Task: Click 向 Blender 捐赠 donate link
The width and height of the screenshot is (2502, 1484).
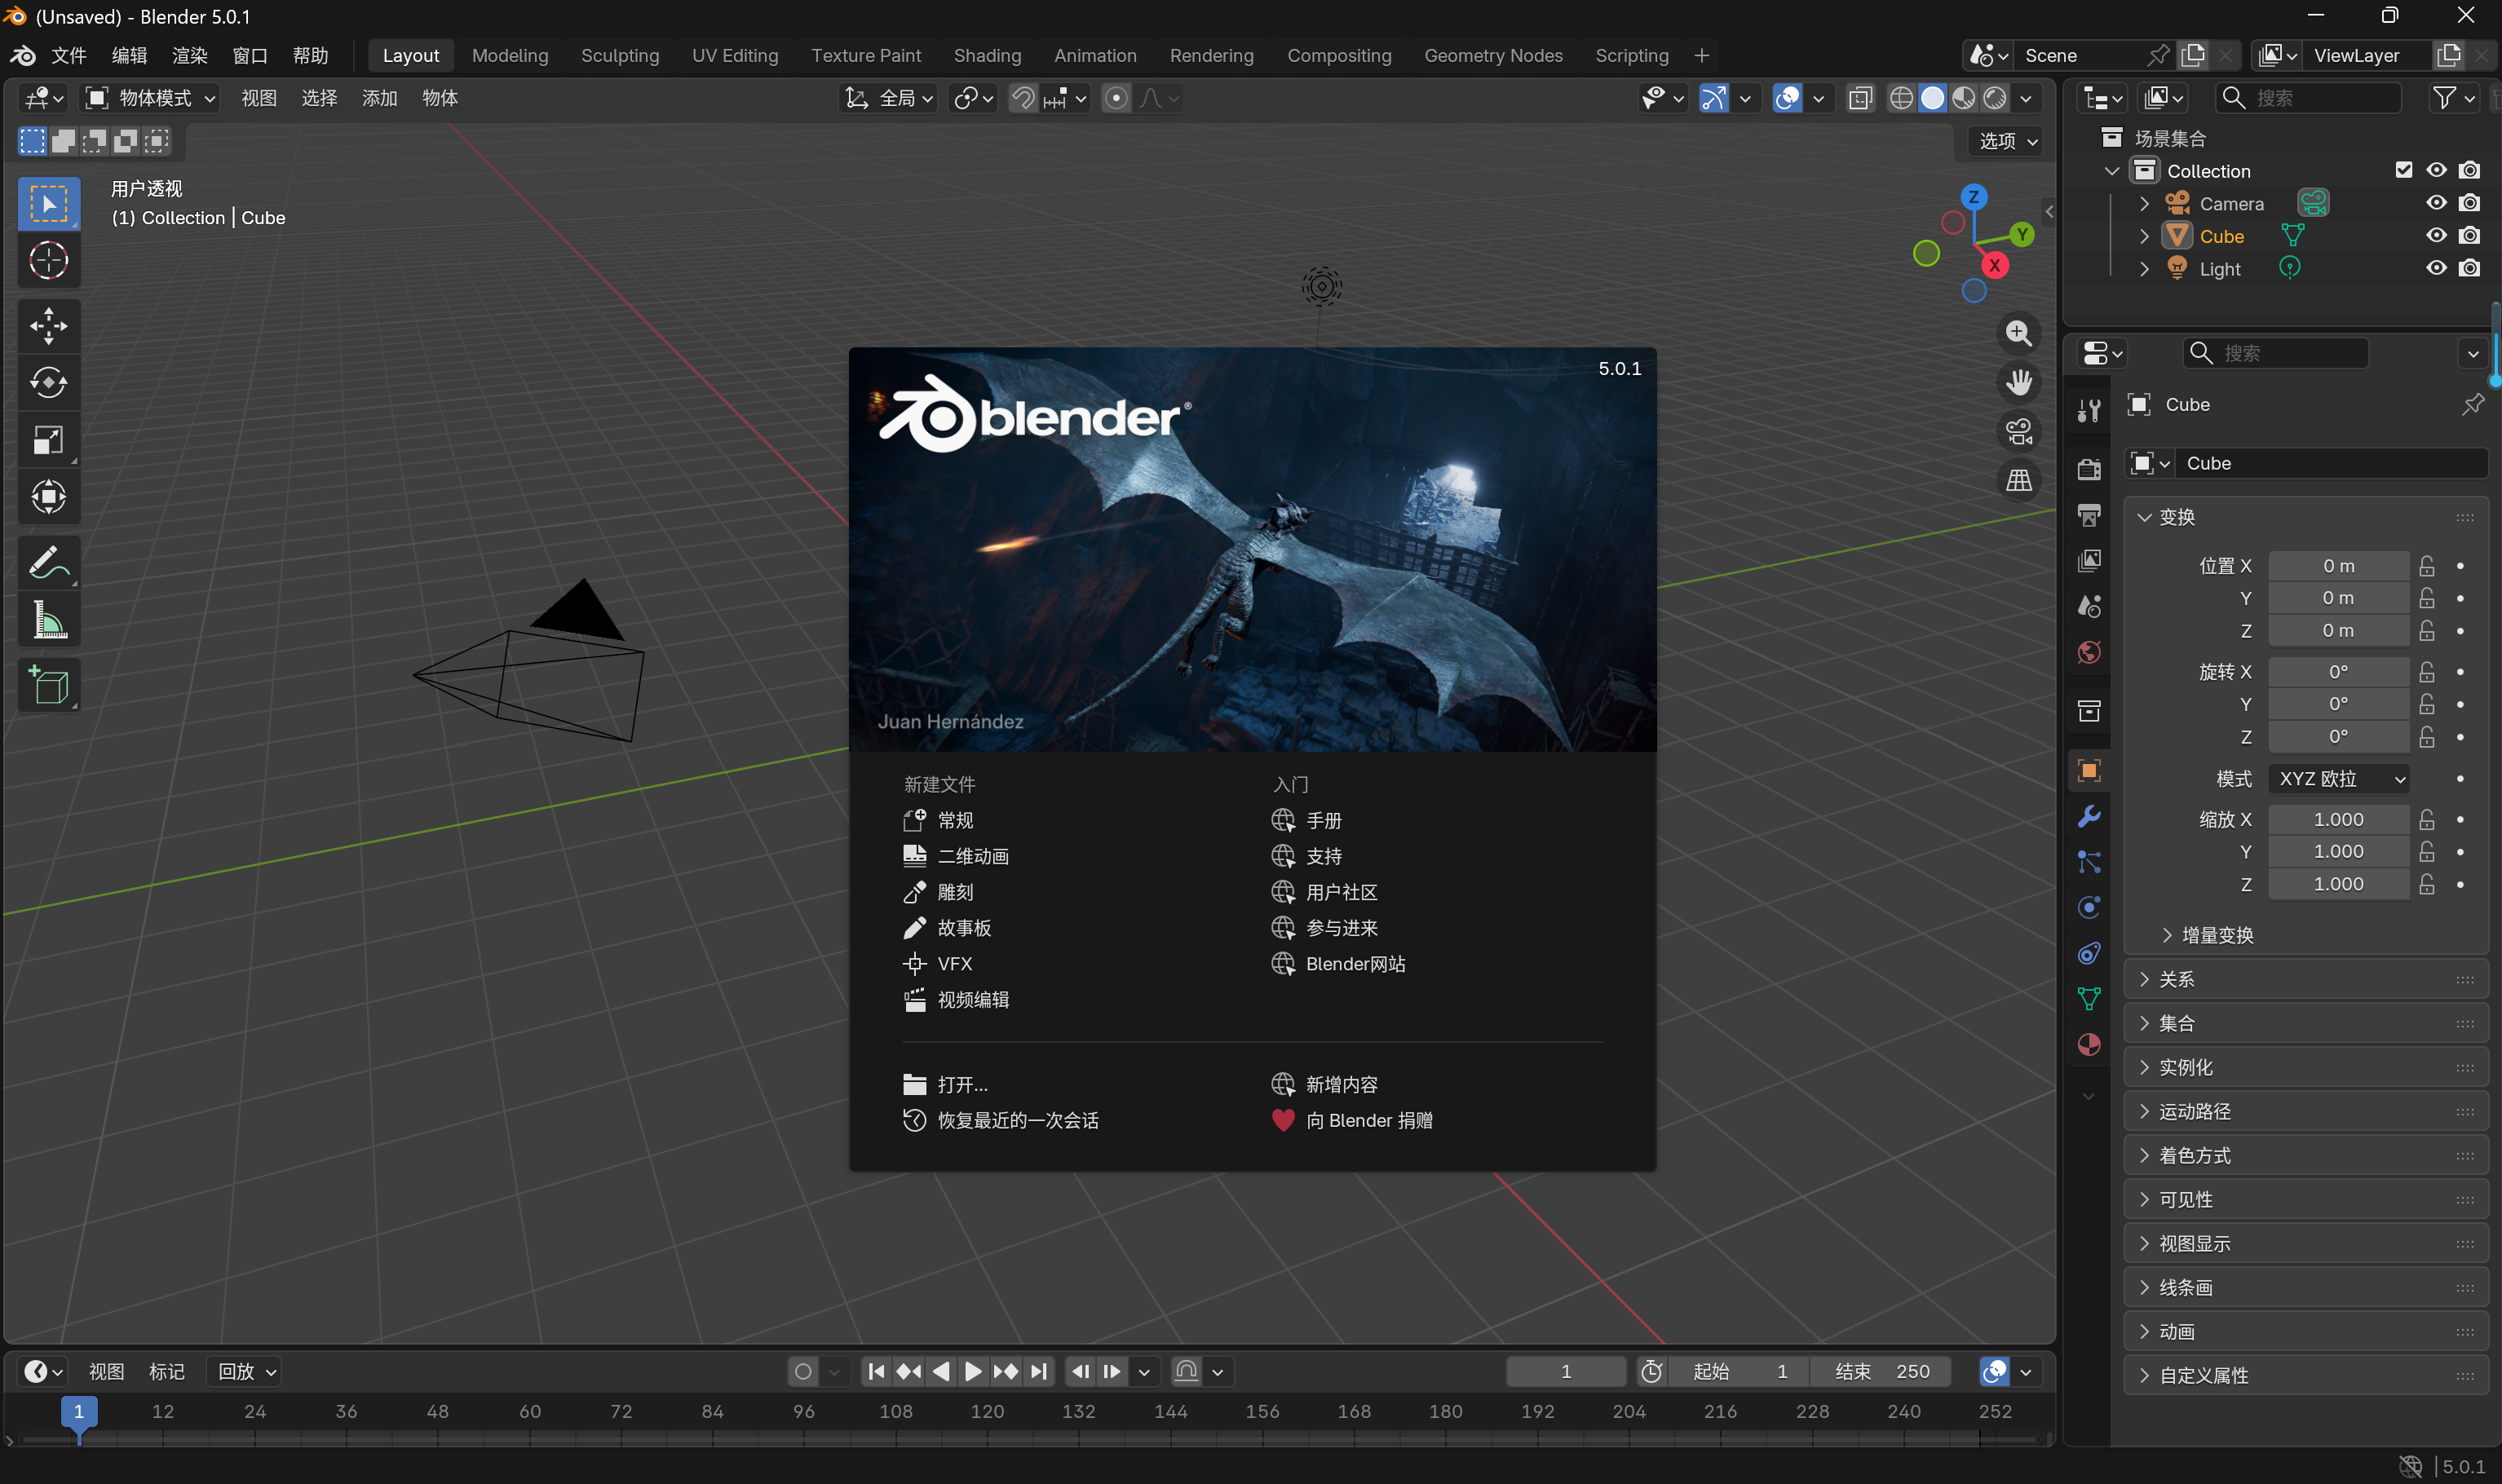Action: [x=1352, y=1121]
